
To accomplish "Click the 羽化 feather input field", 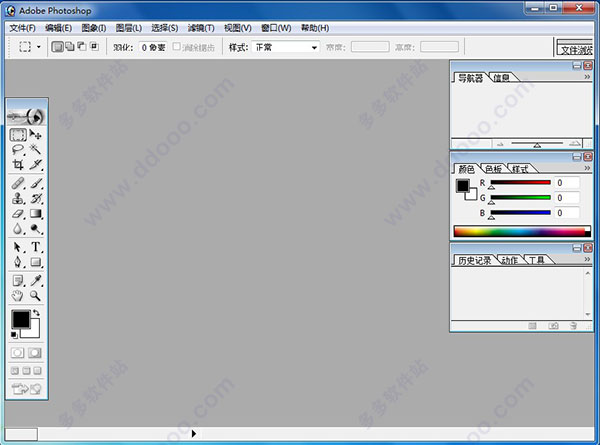I will 152,47.
